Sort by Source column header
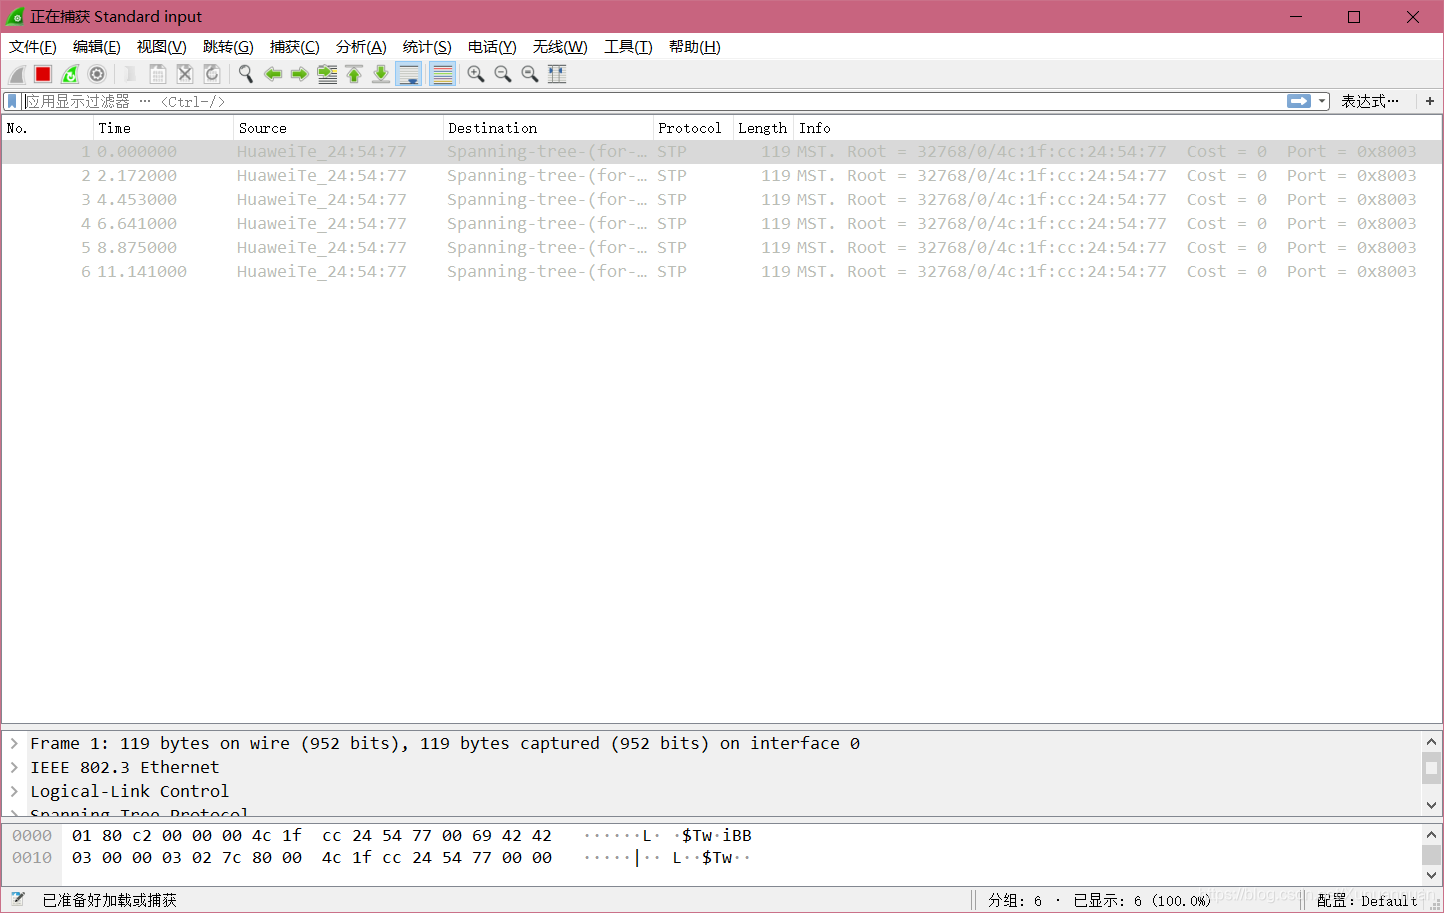 click(x=339, y=128)
